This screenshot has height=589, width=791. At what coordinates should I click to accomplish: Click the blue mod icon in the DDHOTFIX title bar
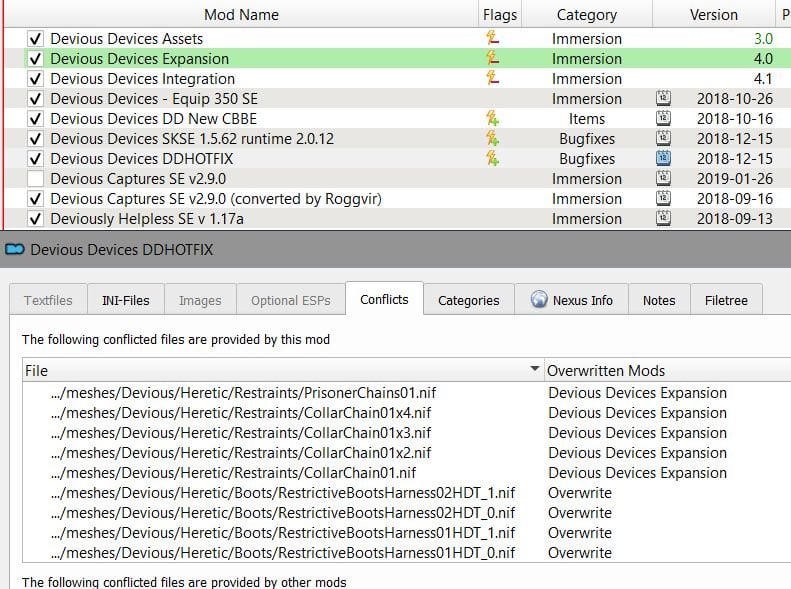(15, 249)
